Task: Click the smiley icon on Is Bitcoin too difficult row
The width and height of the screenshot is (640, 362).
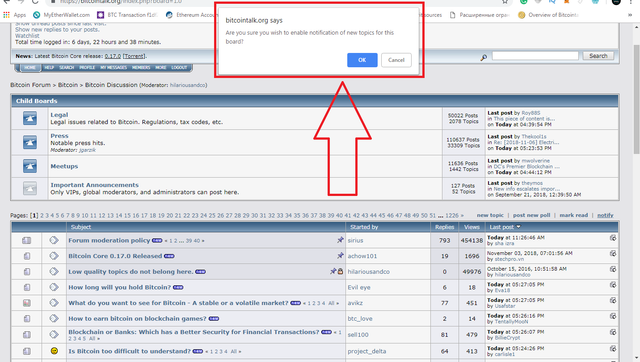Action: [54, 351]
